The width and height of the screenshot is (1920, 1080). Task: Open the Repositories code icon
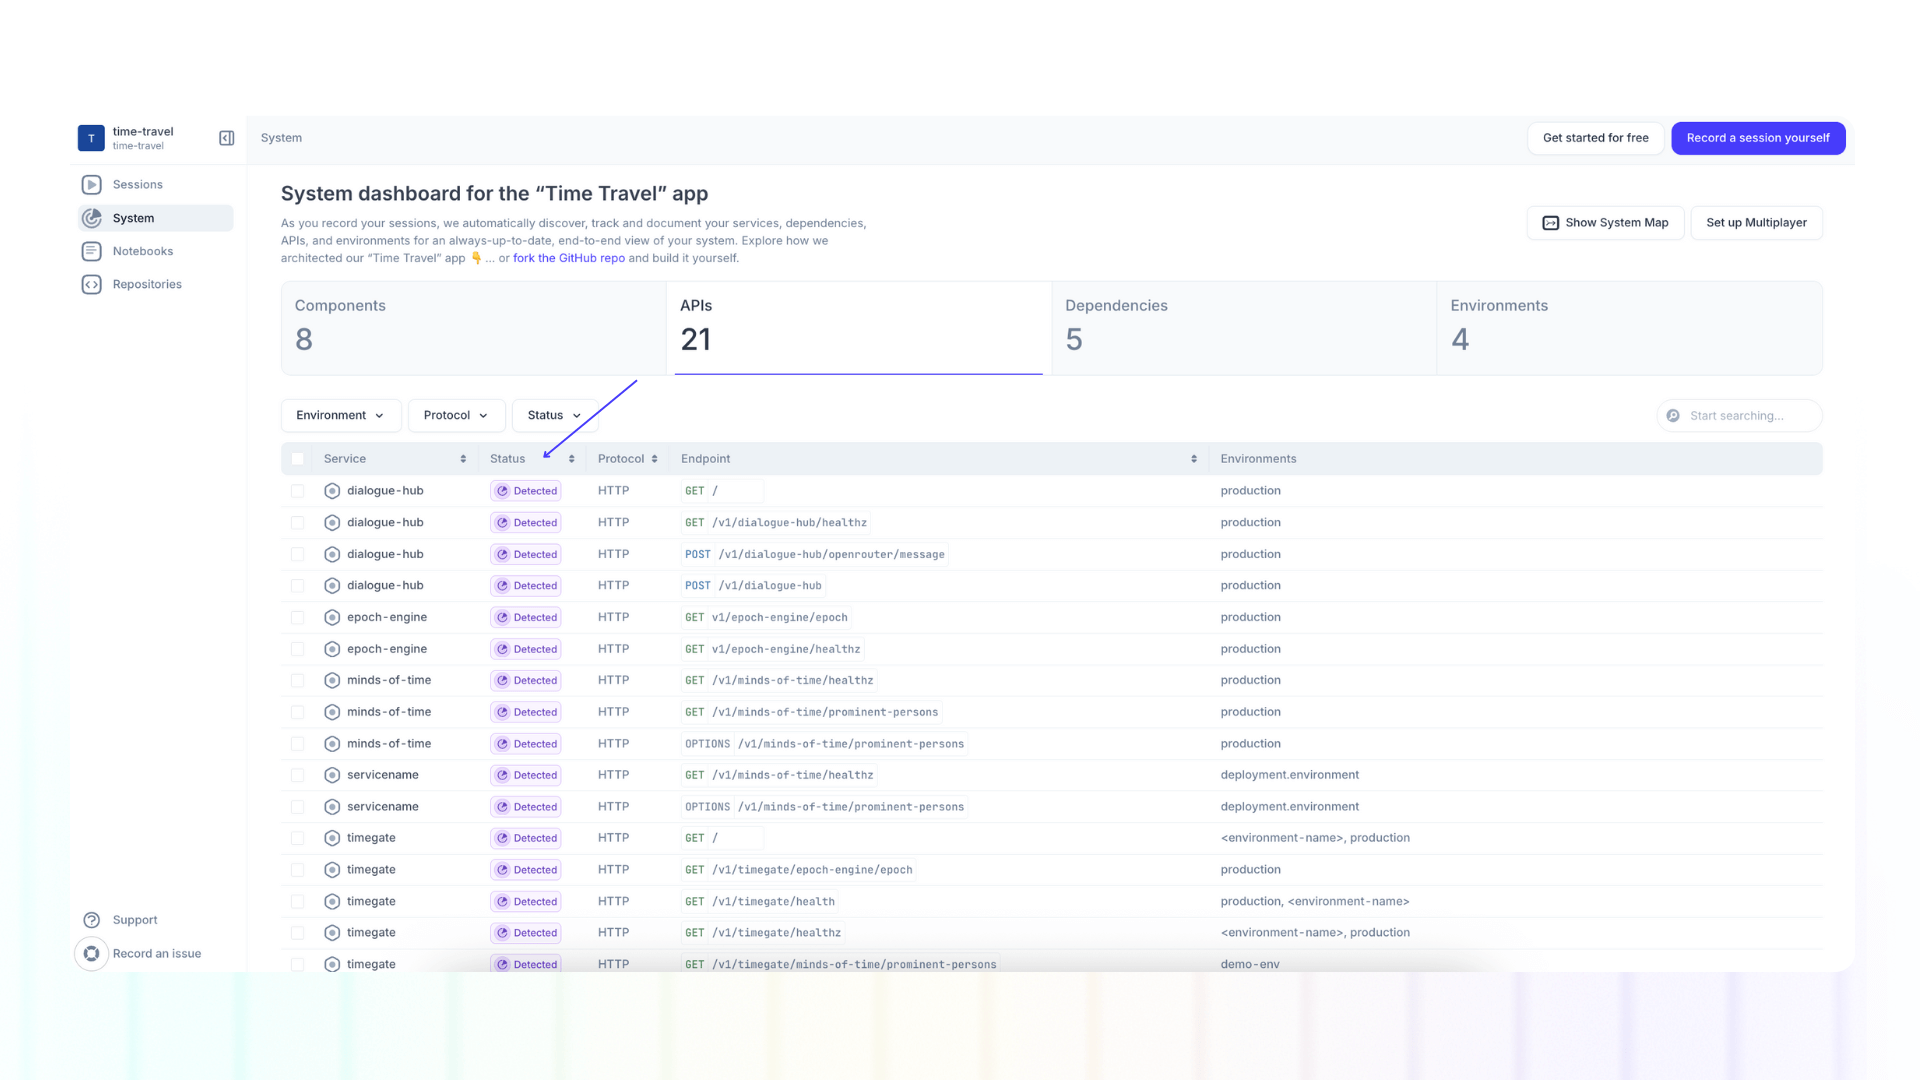[92, 284]
